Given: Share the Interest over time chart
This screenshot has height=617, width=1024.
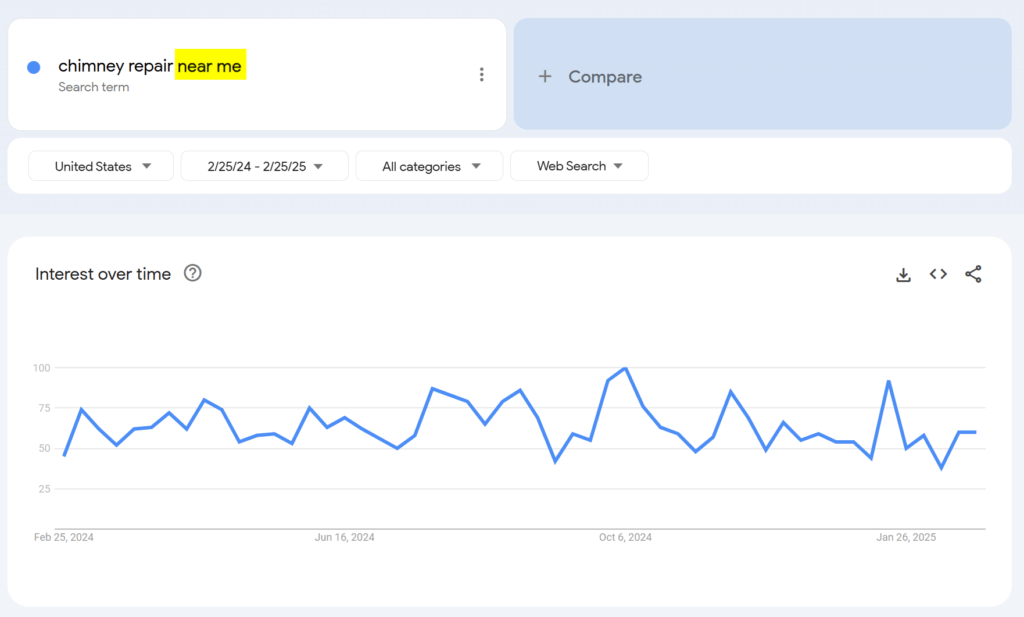Looking at the screenshot, I should [973, 274].
